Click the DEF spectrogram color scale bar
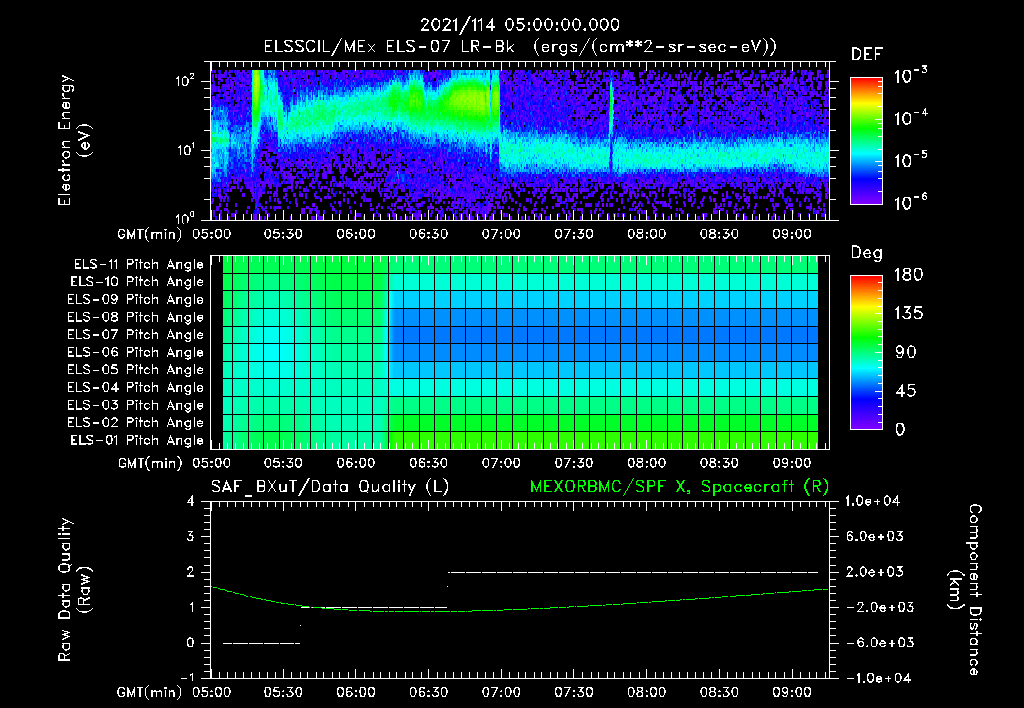This screenshot has height=708, width=1024. [x=866, y=141]
